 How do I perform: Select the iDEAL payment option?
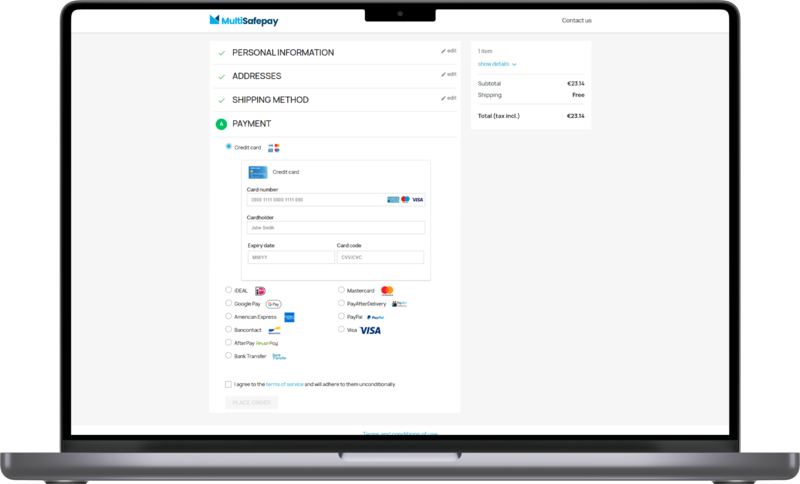(x=229, y=290)
